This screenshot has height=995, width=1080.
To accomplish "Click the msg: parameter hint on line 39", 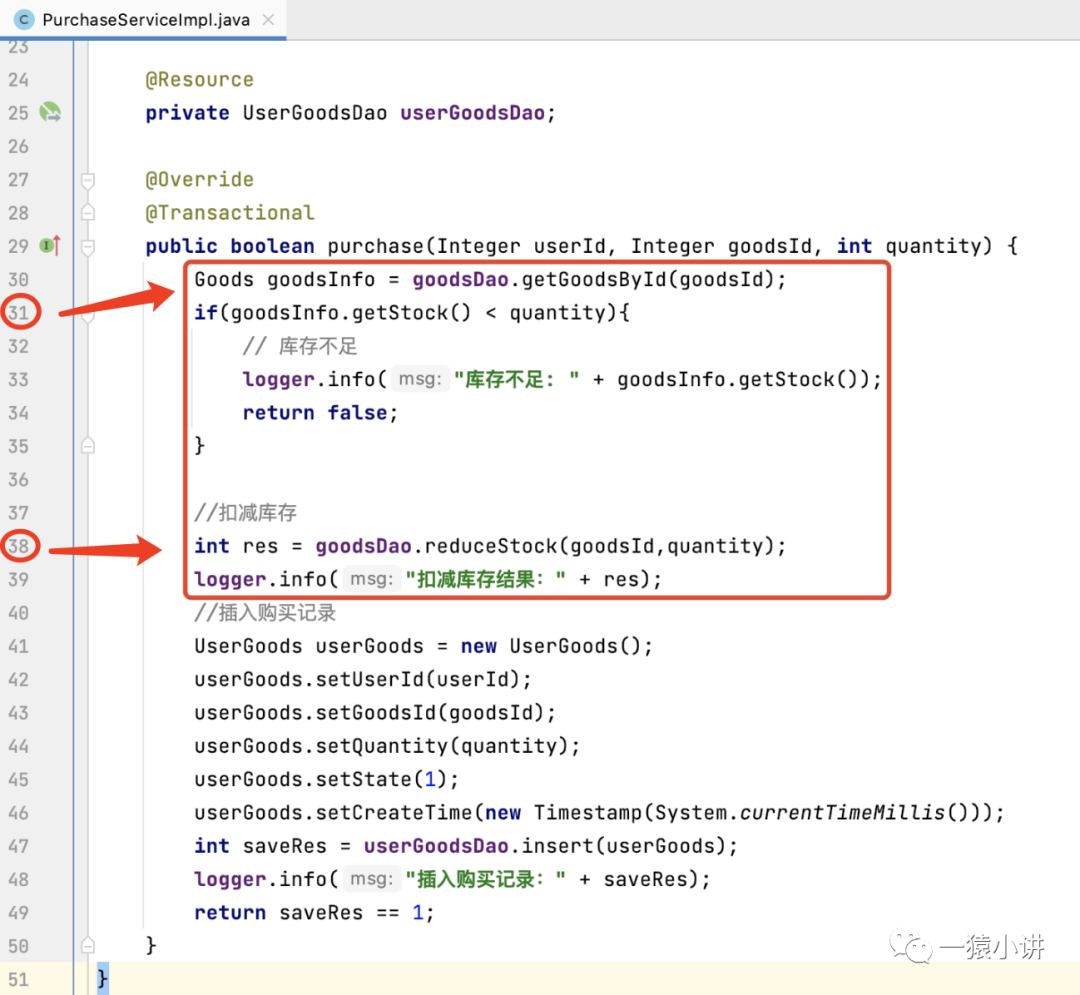I will 372,579.
